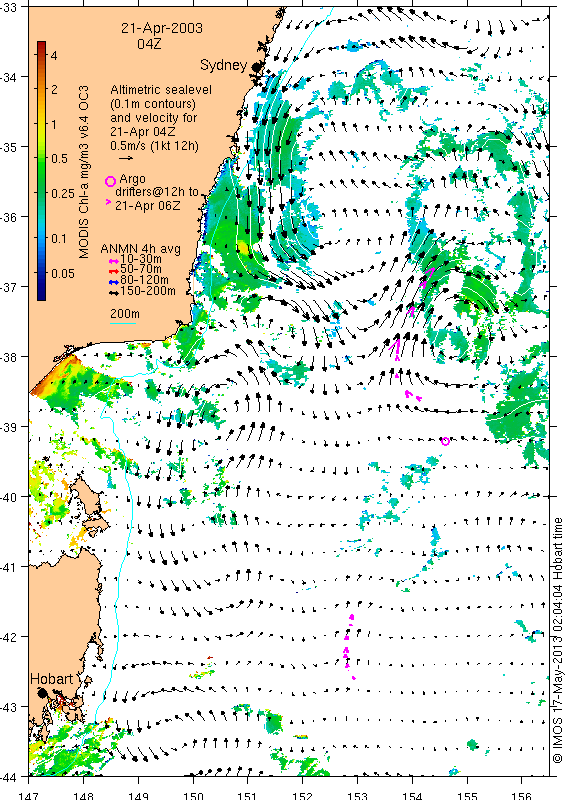Click the colorbar tick label 0.05

tap(63, 273)
